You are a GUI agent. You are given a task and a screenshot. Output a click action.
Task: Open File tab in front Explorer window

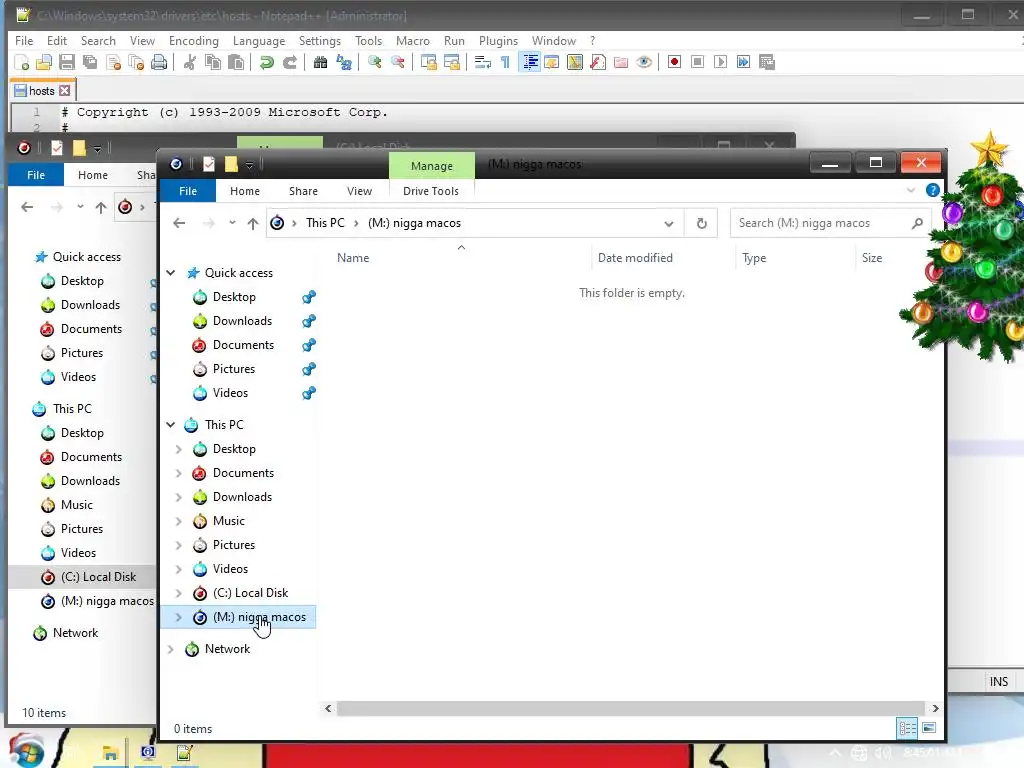(x=188, y=191)
